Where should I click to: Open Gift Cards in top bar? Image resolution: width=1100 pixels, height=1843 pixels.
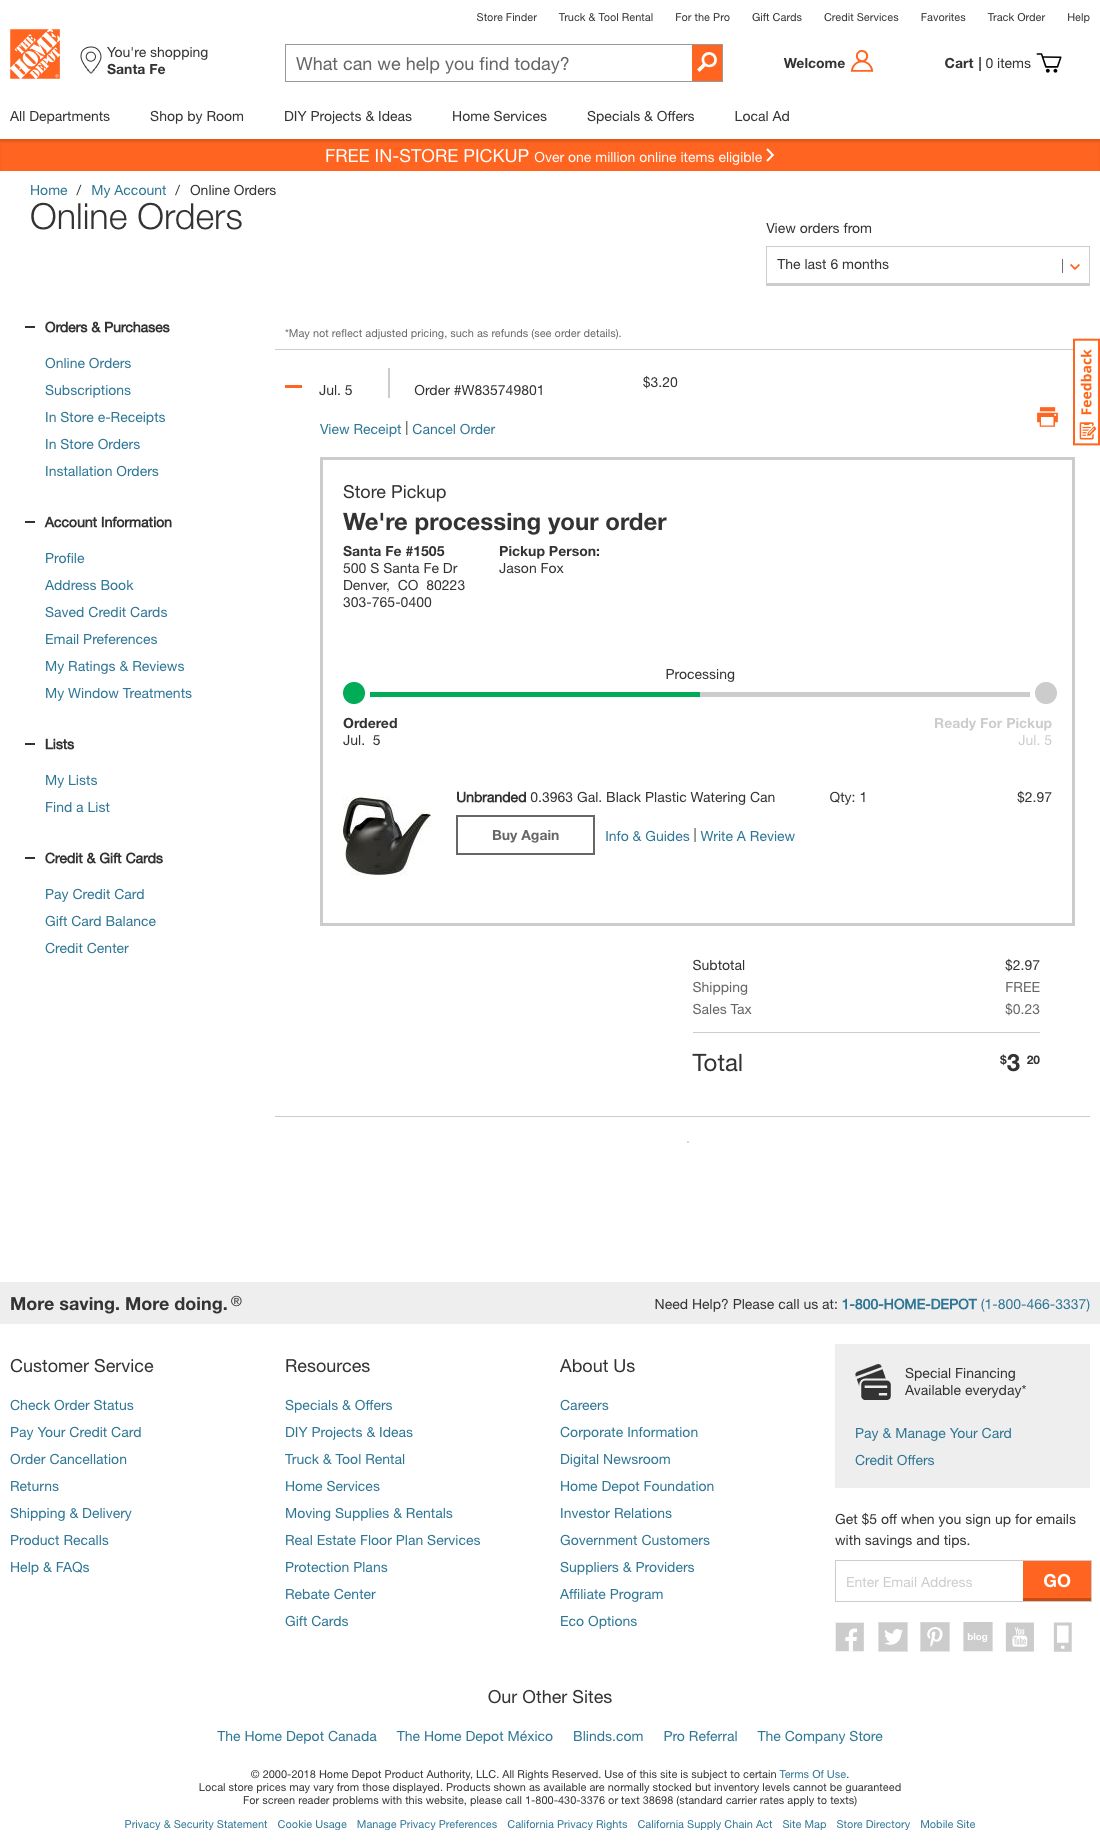(x=777, y=17)
